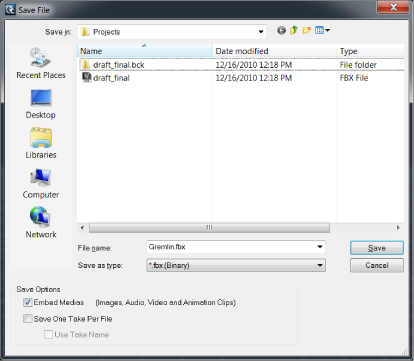The width and height of the screenshot is (414, 361).
Task: Click the Save button
Action: (x=377, y=248)
